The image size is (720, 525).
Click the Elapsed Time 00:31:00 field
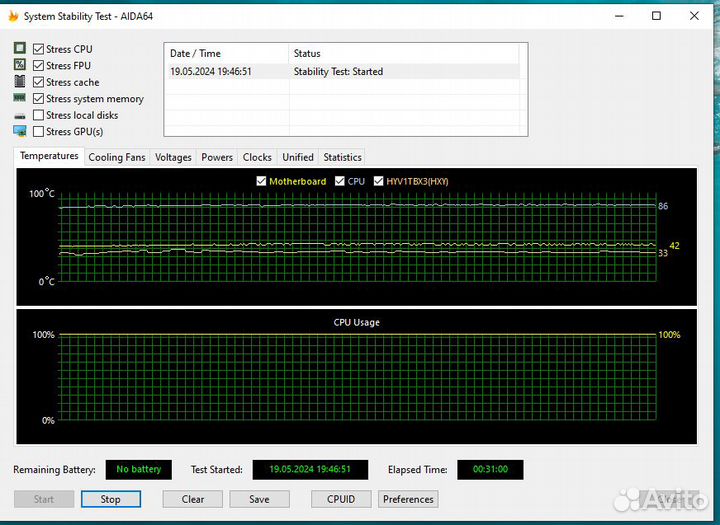[490, 469]
